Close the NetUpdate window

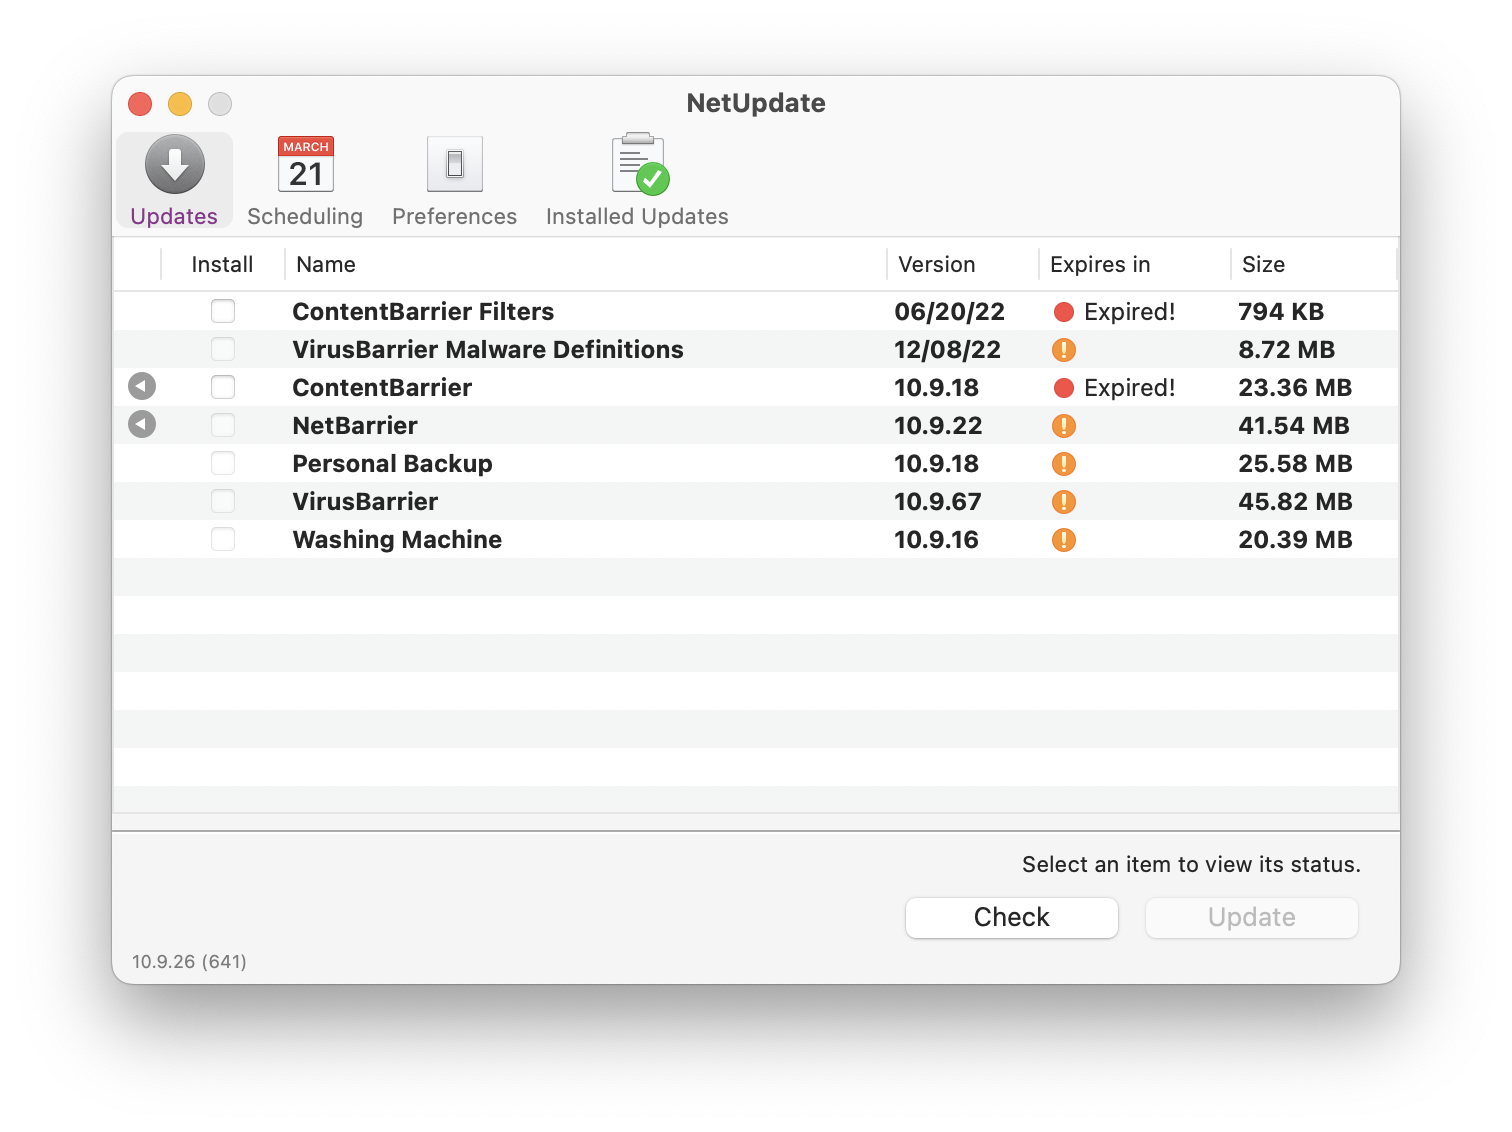[x=140, y=104]
